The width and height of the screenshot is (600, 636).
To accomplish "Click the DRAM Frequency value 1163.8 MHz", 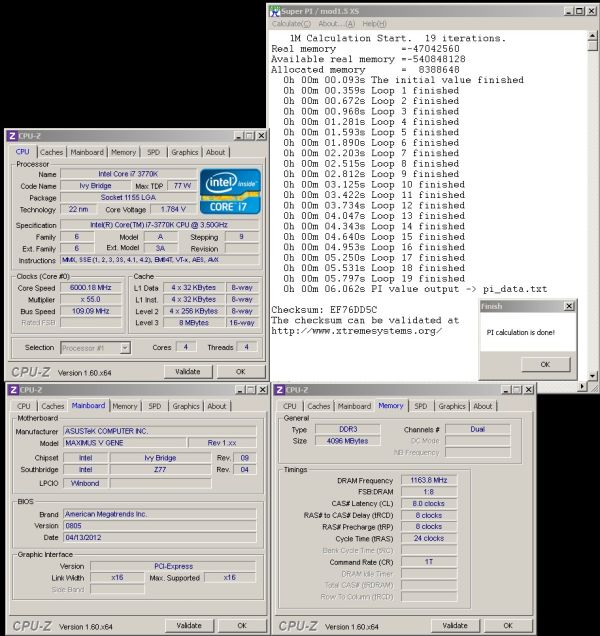I will (429, 480).
